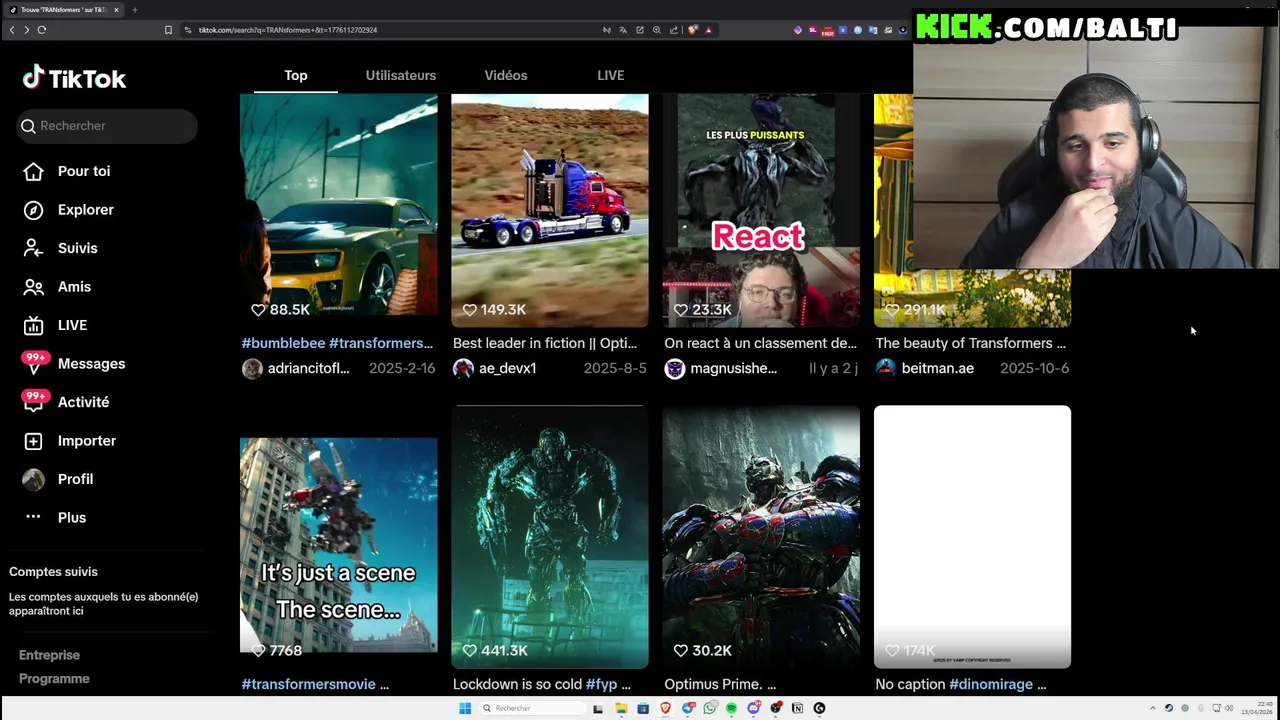1280x720 pixels.
Task: Click magnusishe avatar picture
Action: pos(675,368)
